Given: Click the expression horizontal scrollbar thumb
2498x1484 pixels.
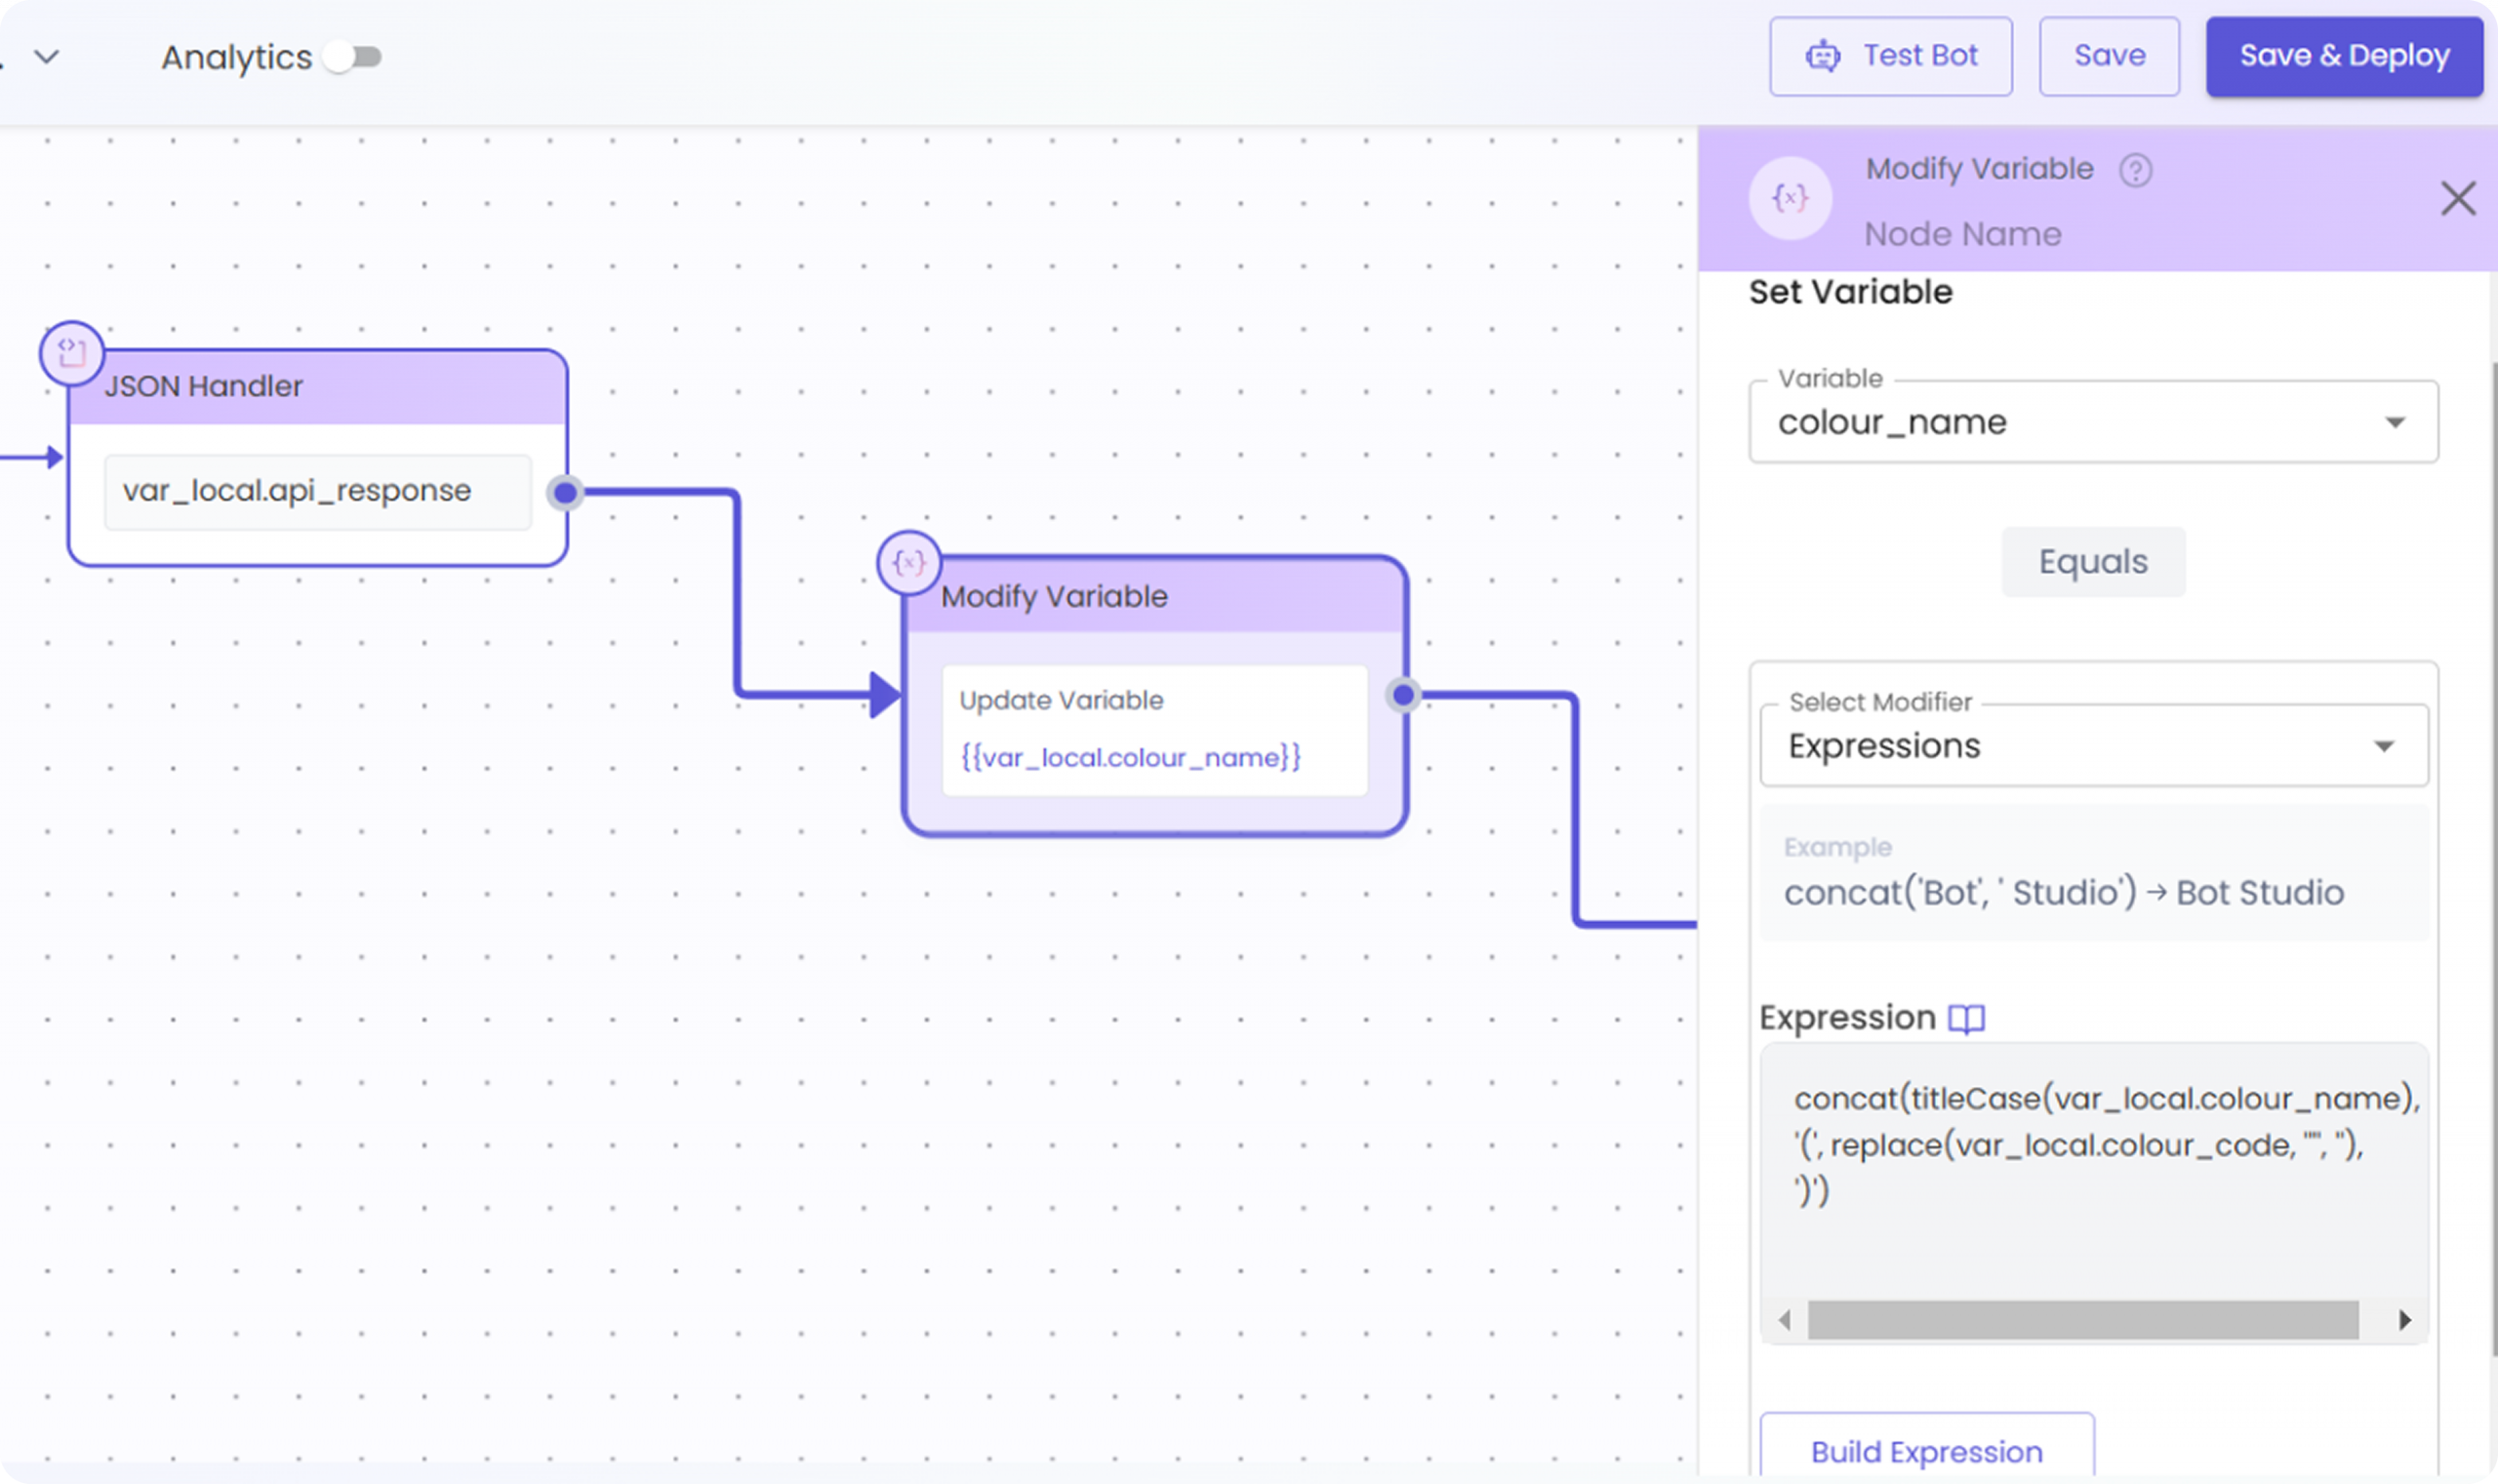Looking at the screenshot, I should click(2082, 1320).
